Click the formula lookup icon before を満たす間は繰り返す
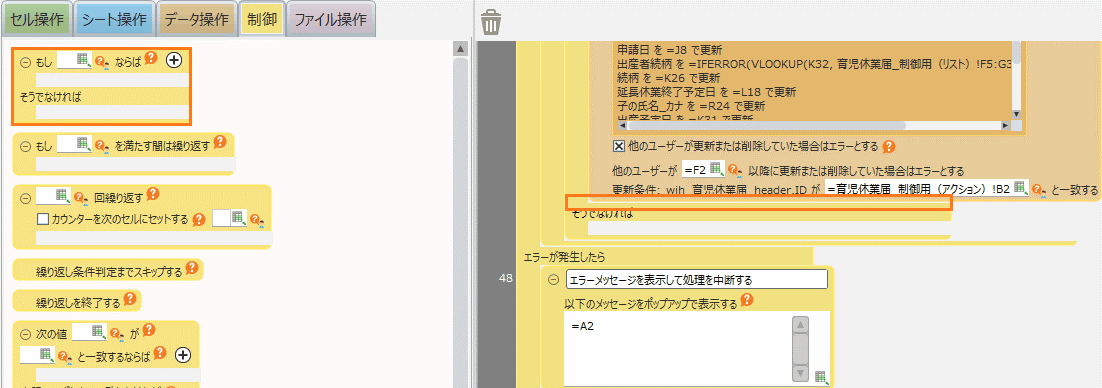Viewport: 1102px width, 388px height. point(103,146)
